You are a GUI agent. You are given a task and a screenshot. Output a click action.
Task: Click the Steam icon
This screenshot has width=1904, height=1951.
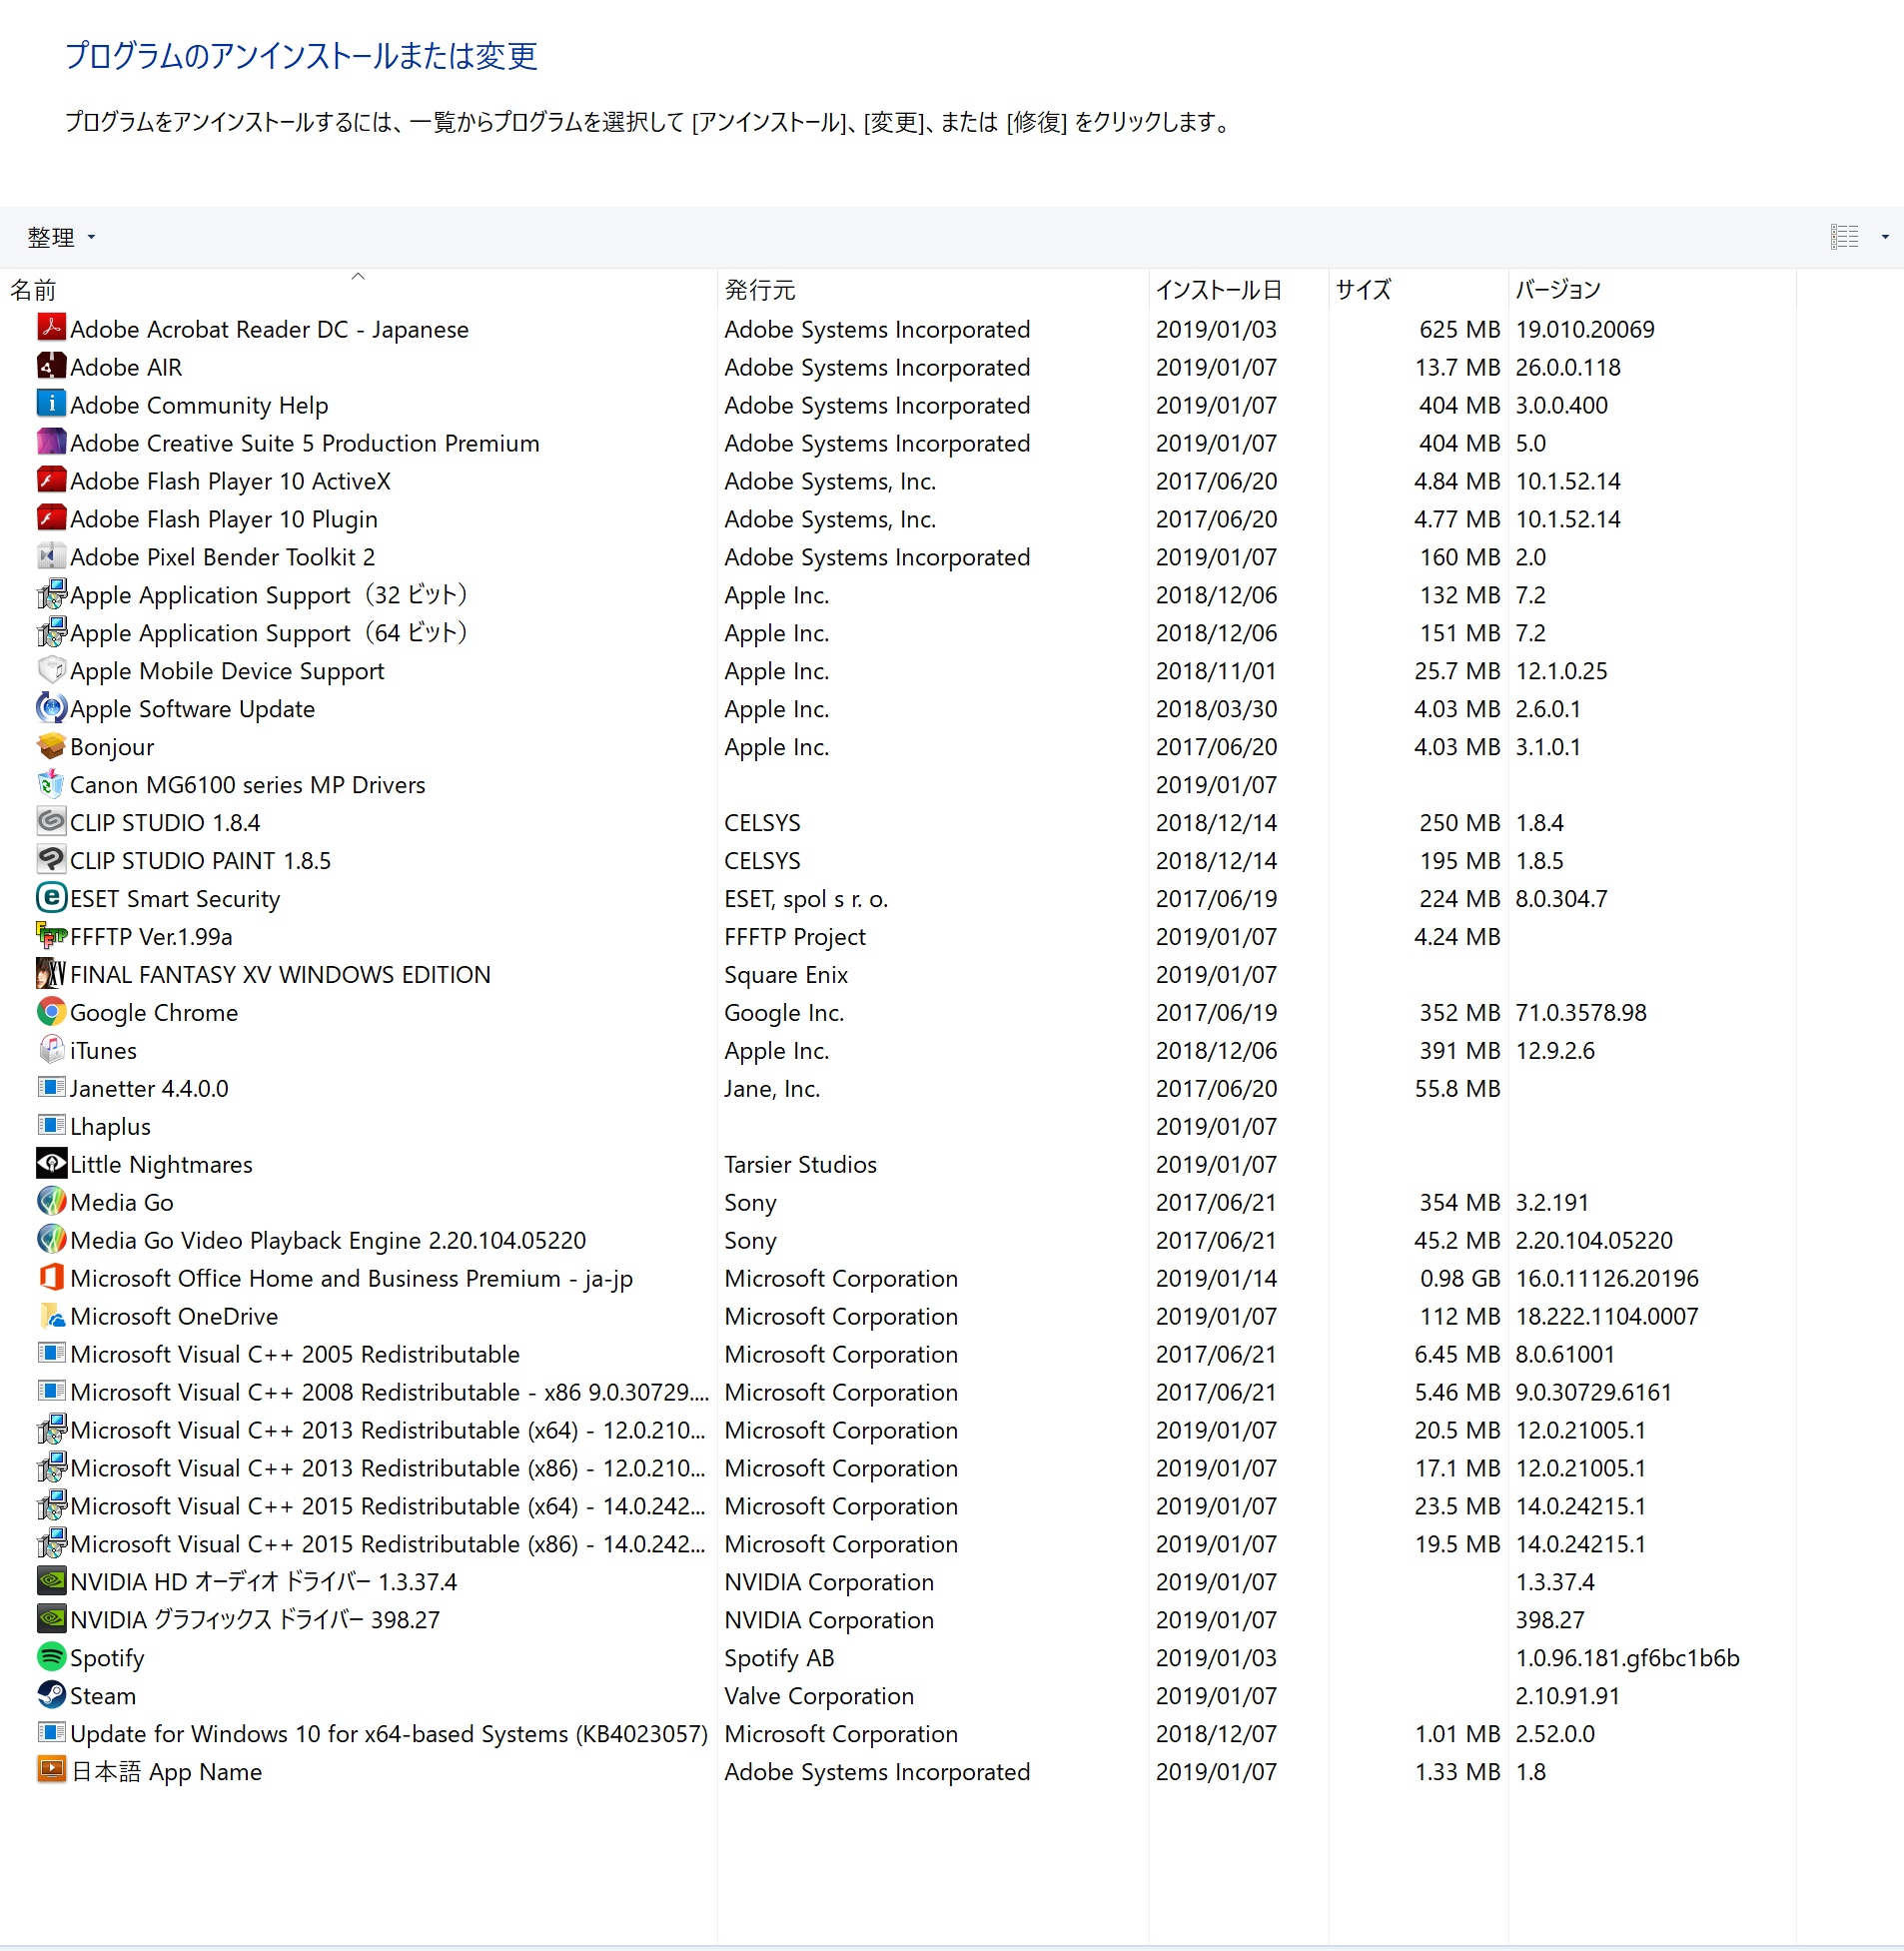(51, 1695)
